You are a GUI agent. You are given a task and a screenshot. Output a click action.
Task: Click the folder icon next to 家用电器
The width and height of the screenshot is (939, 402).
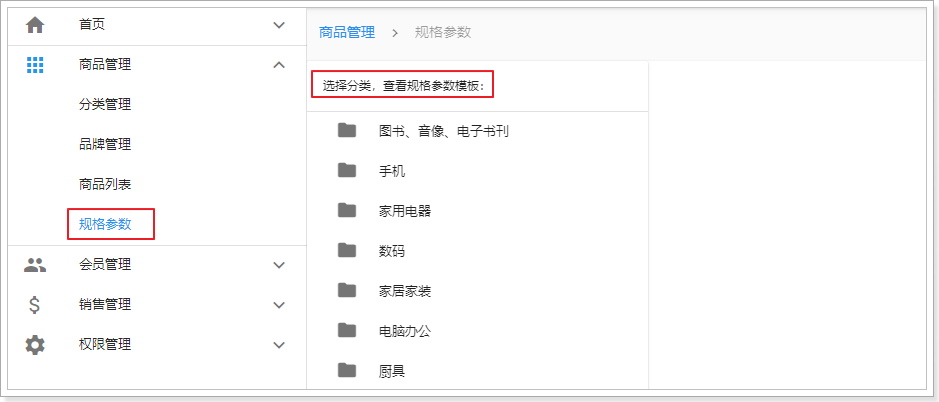(x=347, y=210)
